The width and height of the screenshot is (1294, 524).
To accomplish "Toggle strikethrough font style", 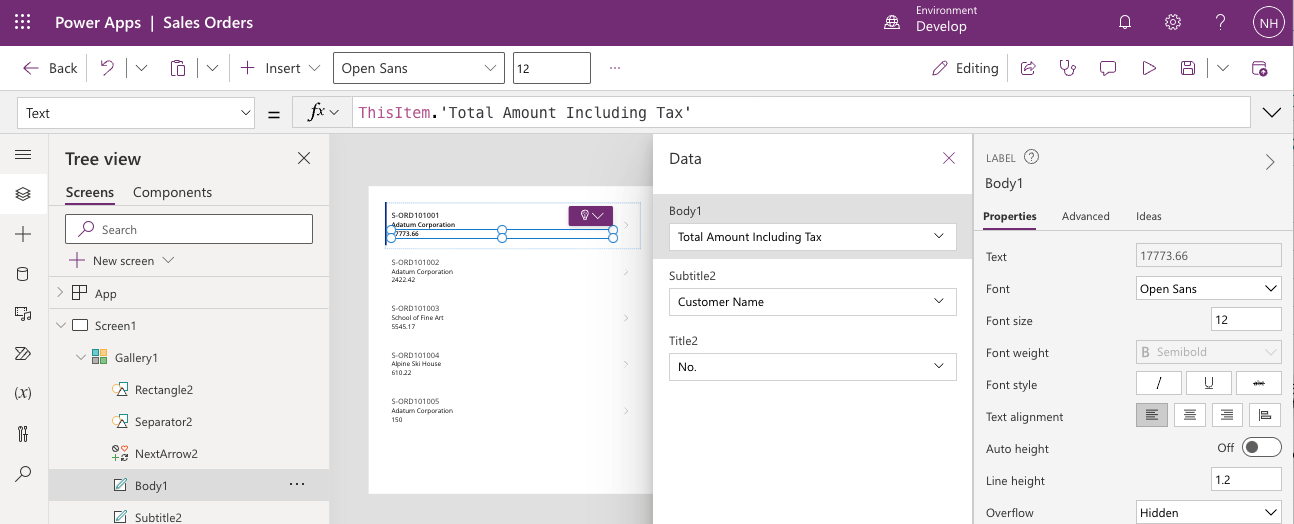I will pyautogui.click(x=1259, y=383).
